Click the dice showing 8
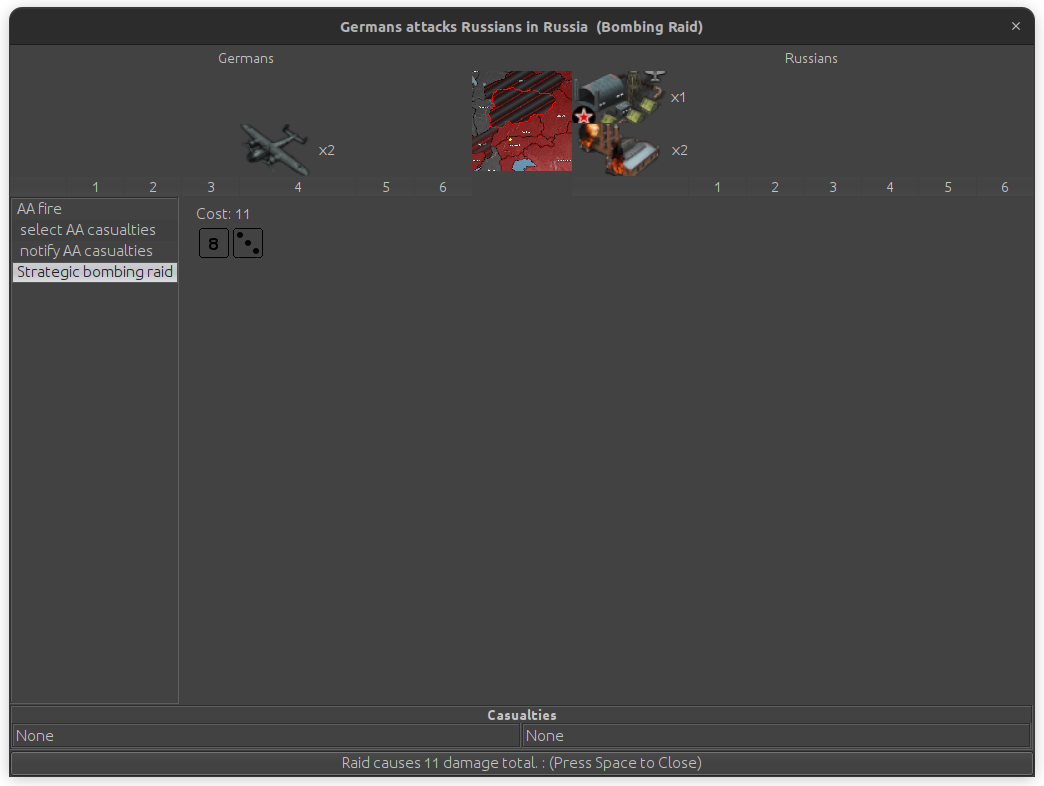The width and height of the screenshot is (1044, 786). (214, 243)
